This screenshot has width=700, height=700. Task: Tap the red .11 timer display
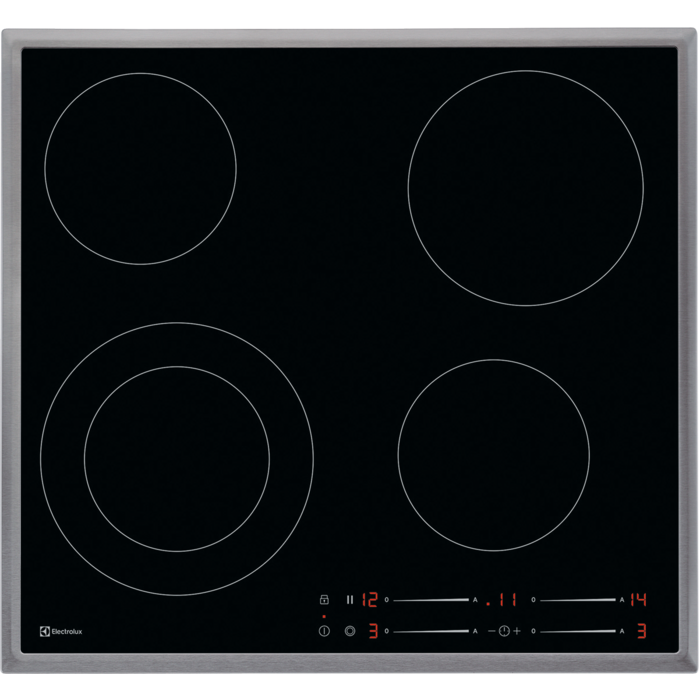[x=502, y=600]
